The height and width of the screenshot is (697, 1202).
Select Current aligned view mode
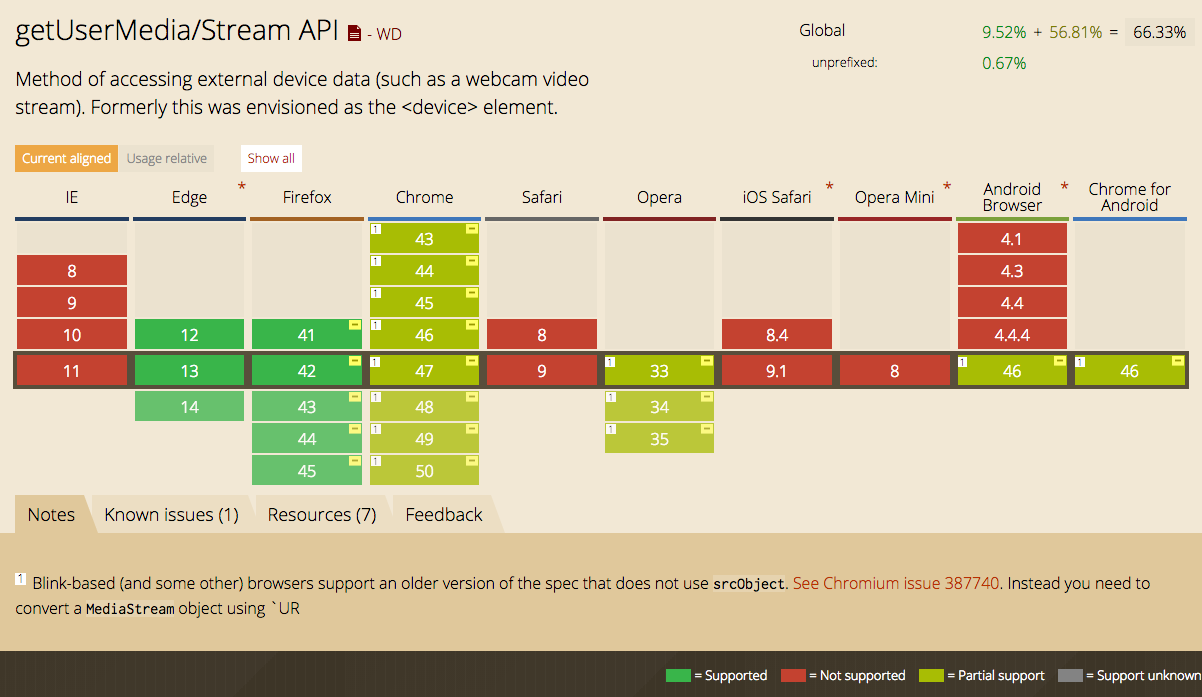click(x=67, y=158)
